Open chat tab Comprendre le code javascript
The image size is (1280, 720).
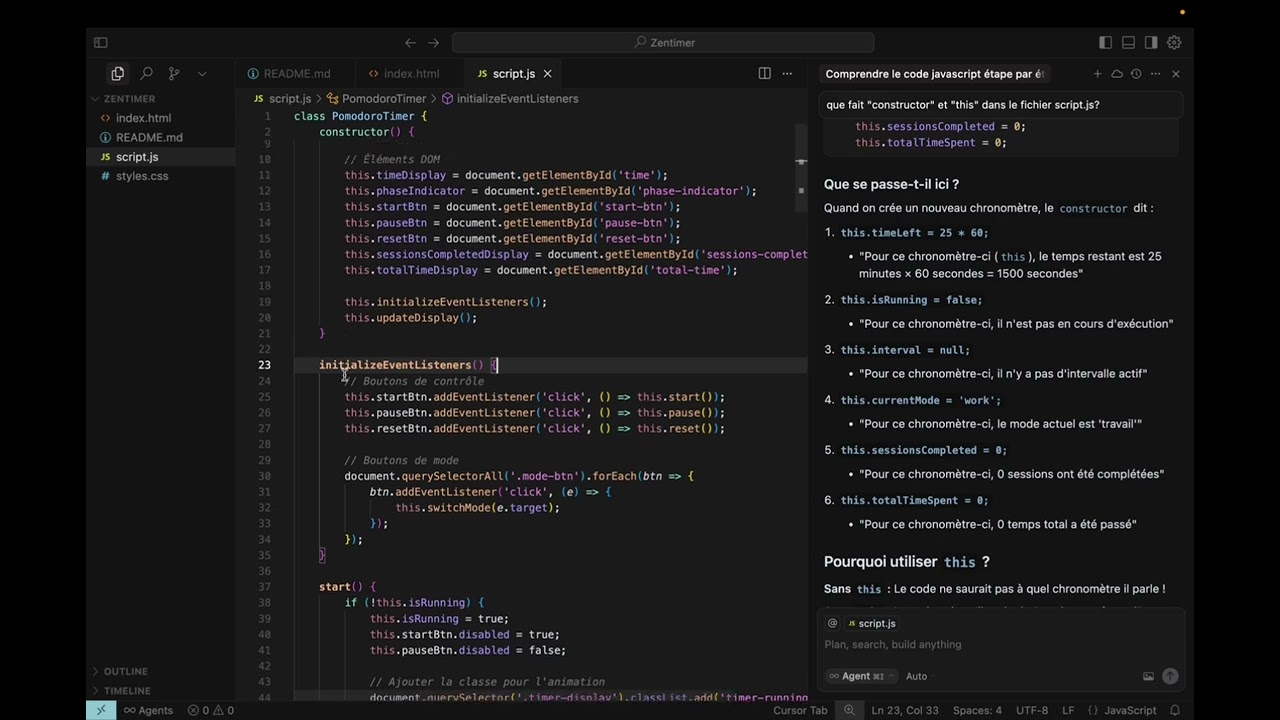point(935,74)
